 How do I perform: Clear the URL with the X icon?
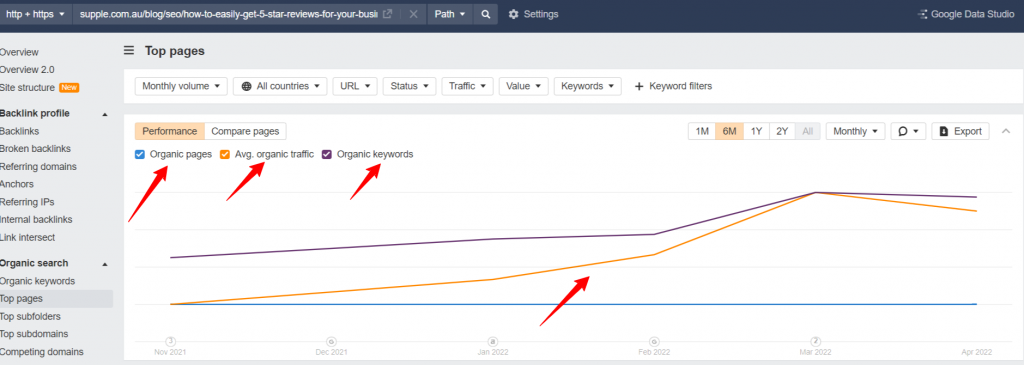click(x=413, y=14)
